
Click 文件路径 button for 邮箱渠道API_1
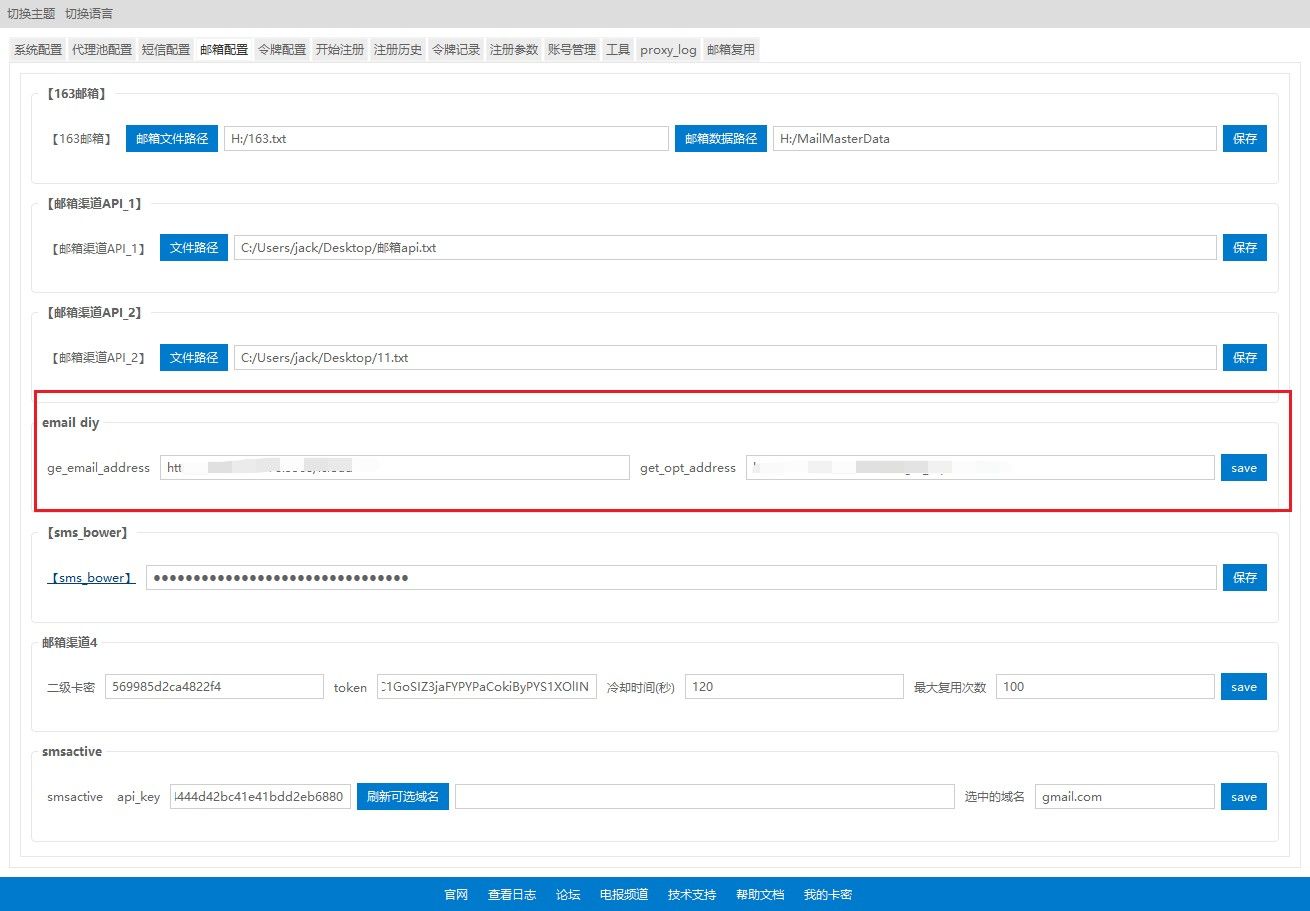[x=194, y=248]
